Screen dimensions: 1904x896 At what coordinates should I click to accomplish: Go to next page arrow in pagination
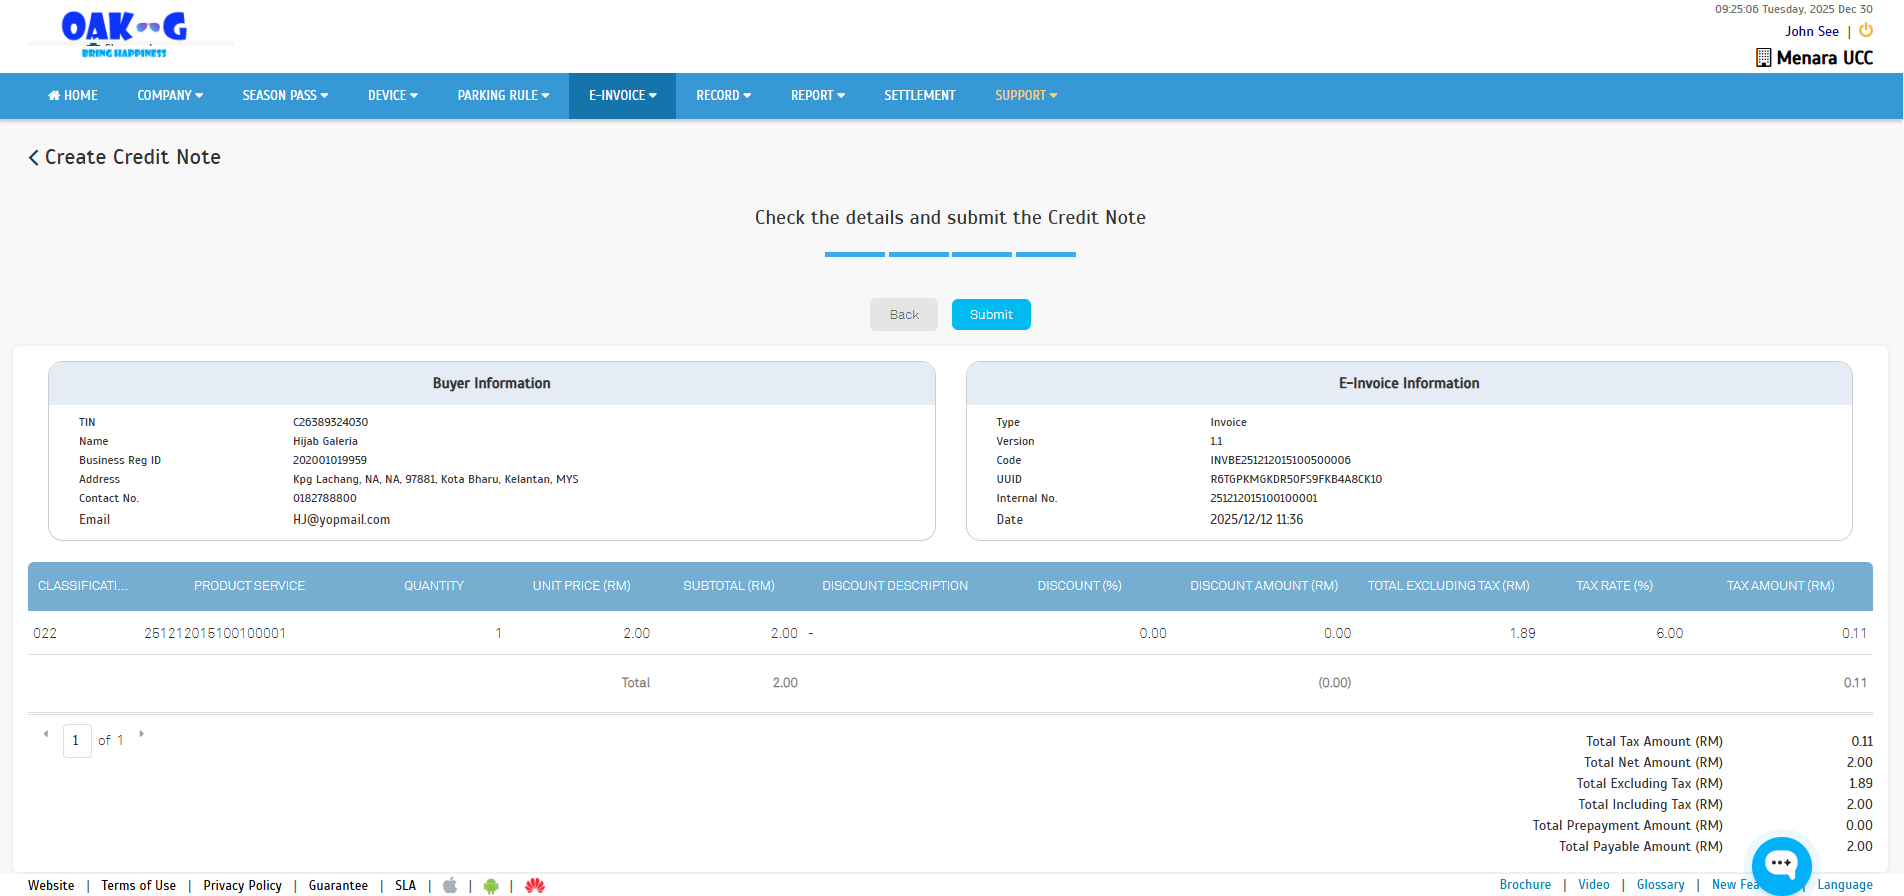pos(142,734)
